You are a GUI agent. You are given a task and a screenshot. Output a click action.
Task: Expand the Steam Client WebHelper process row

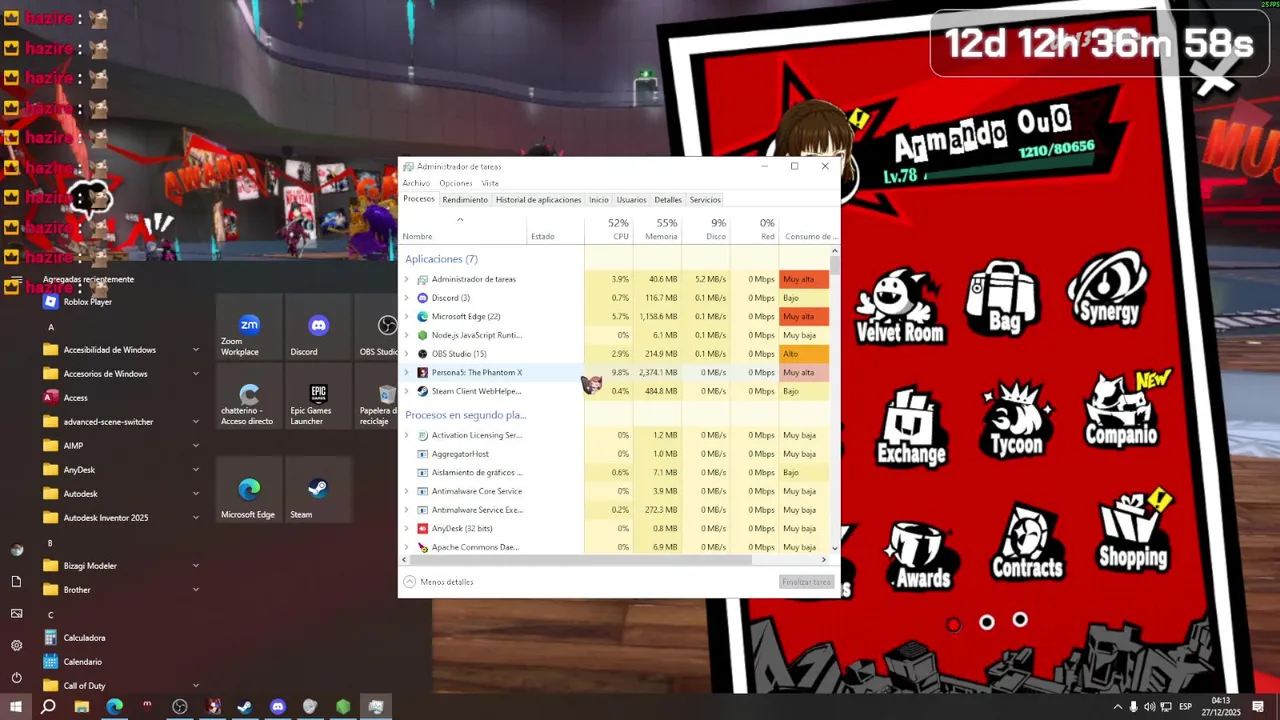point(406,391)
